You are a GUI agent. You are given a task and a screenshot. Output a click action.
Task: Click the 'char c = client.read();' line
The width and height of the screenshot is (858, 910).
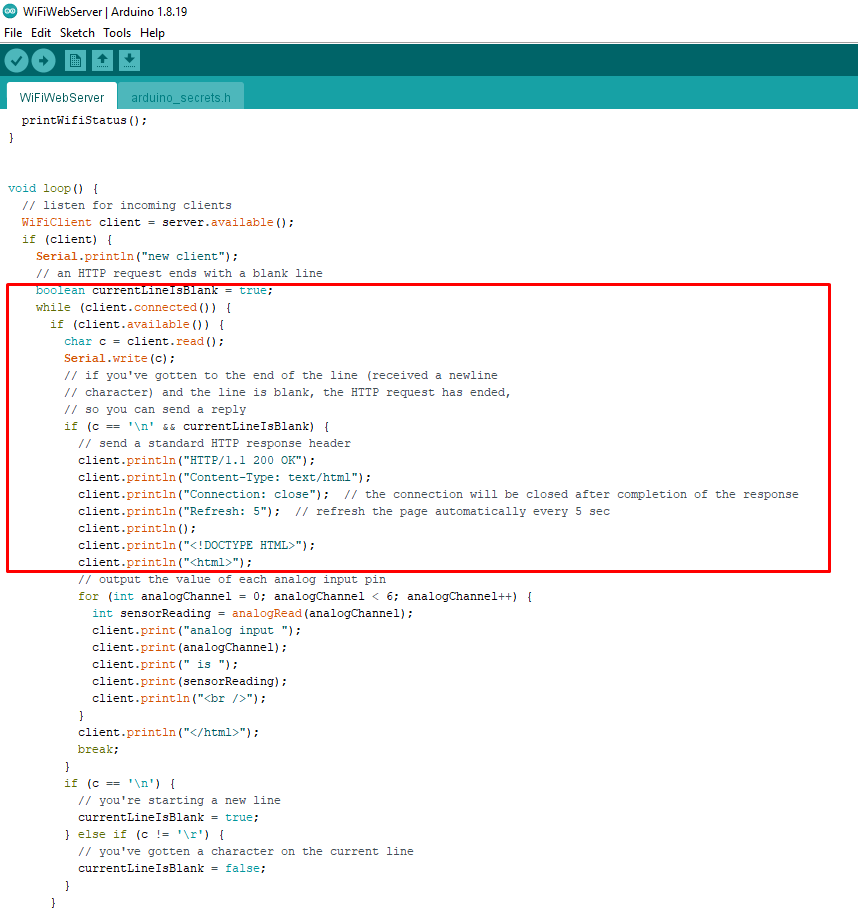click(x=144, y=341)
